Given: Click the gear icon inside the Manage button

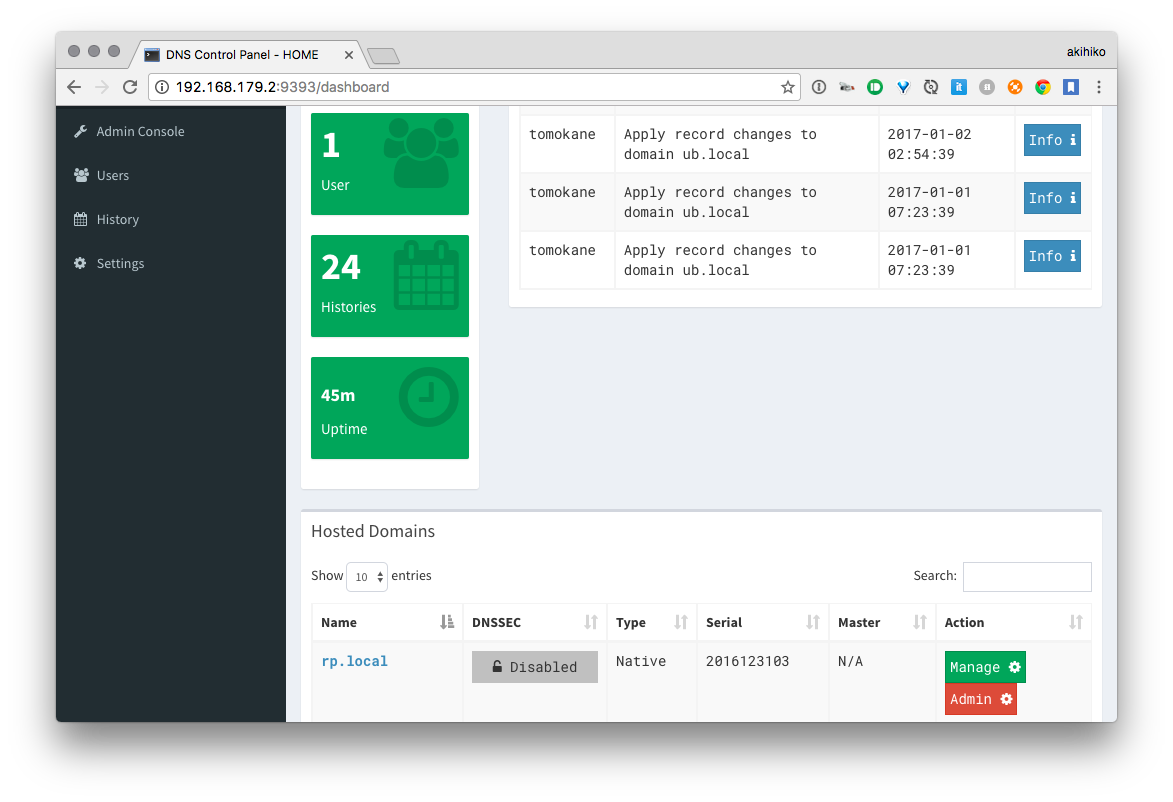Looking at the screenshot, I should click(1015, 667).
